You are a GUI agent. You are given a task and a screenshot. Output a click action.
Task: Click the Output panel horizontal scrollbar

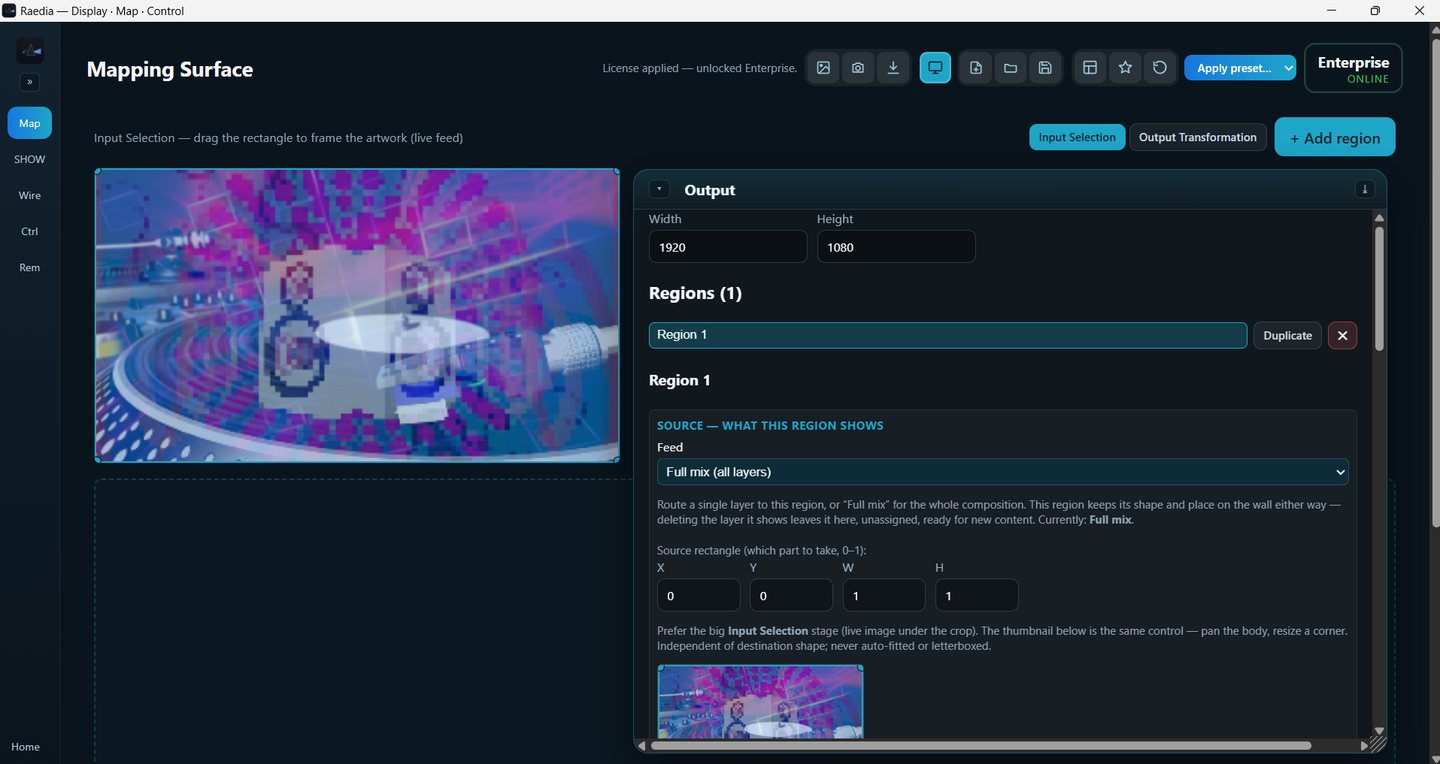[x=981, y=745]
